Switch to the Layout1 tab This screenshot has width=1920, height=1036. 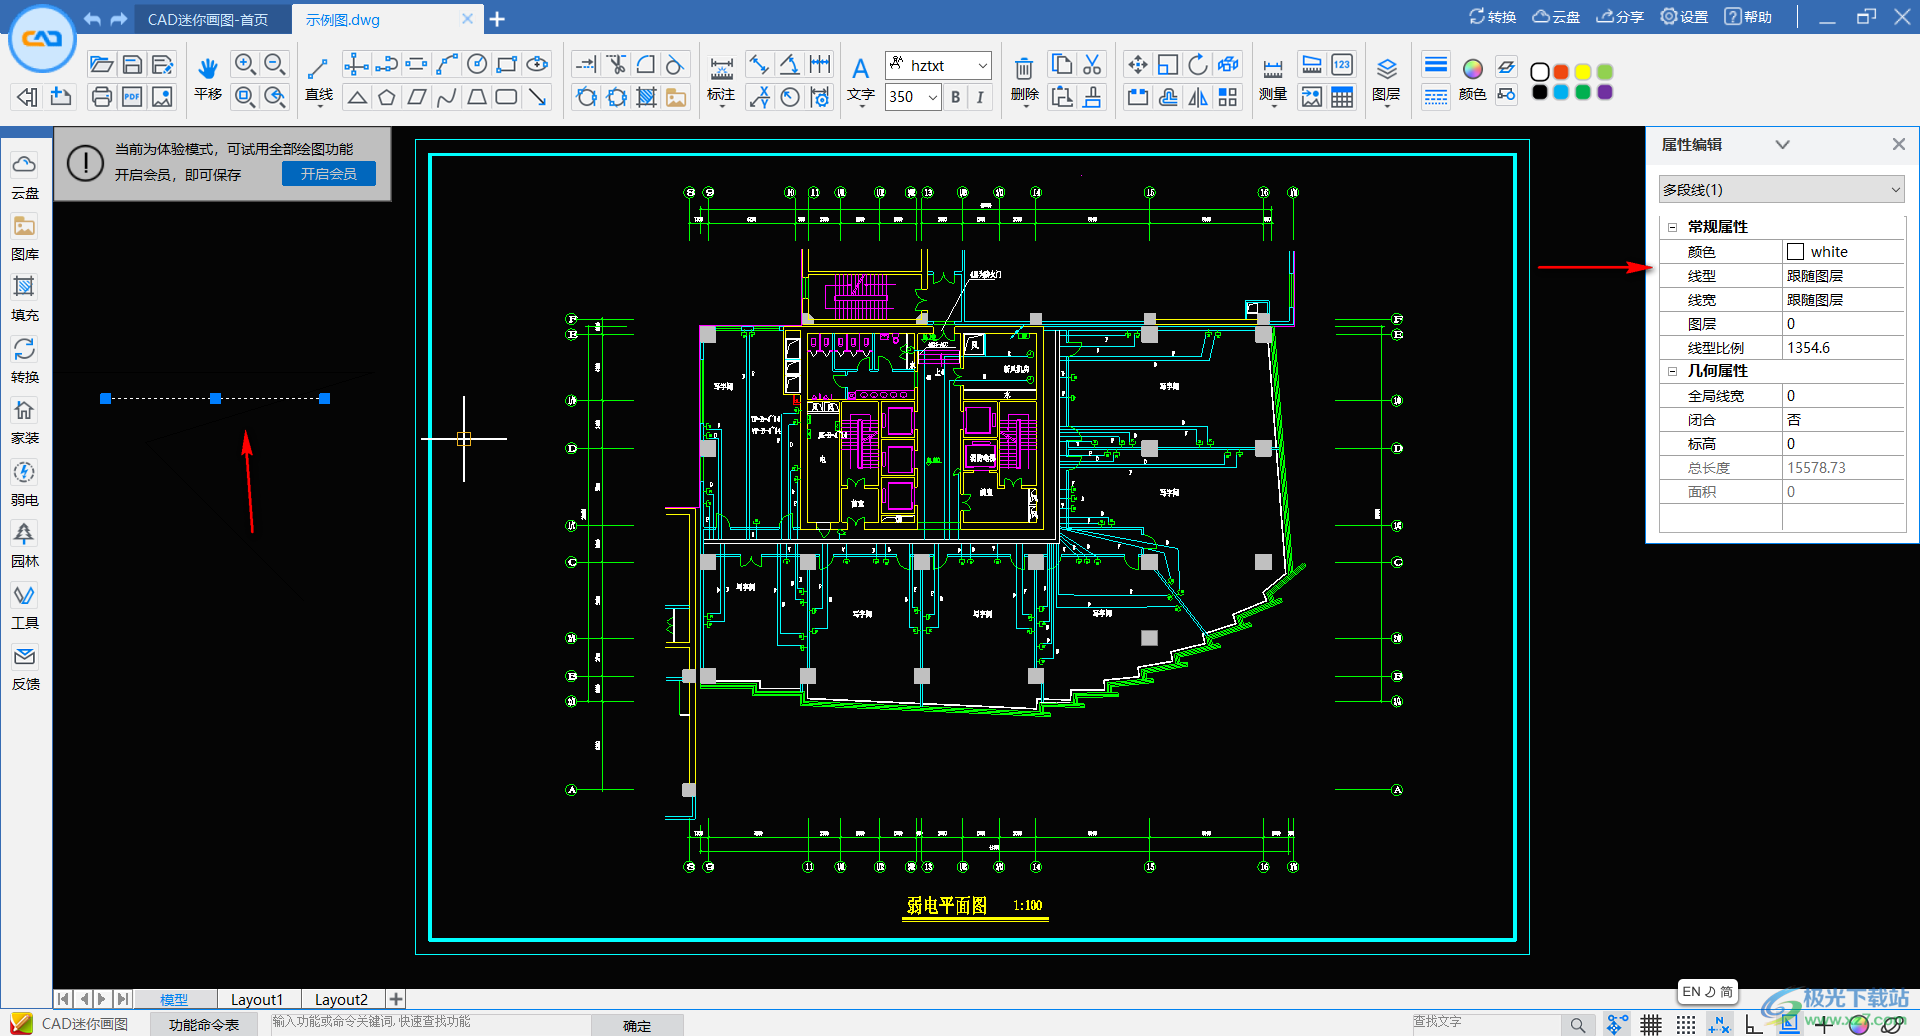pyautogui.click(x=257, y=999)
